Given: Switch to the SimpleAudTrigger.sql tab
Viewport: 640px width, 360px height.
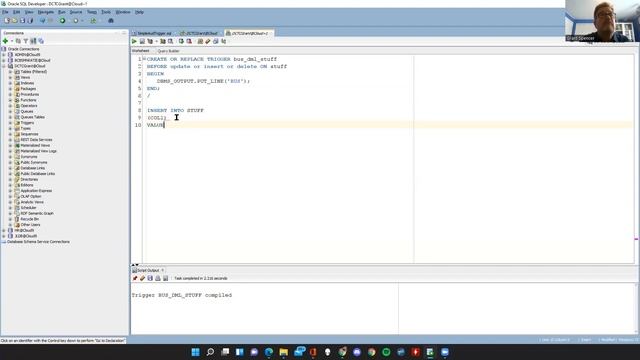Looking at the screenshot, I should [x=154, y=33].
